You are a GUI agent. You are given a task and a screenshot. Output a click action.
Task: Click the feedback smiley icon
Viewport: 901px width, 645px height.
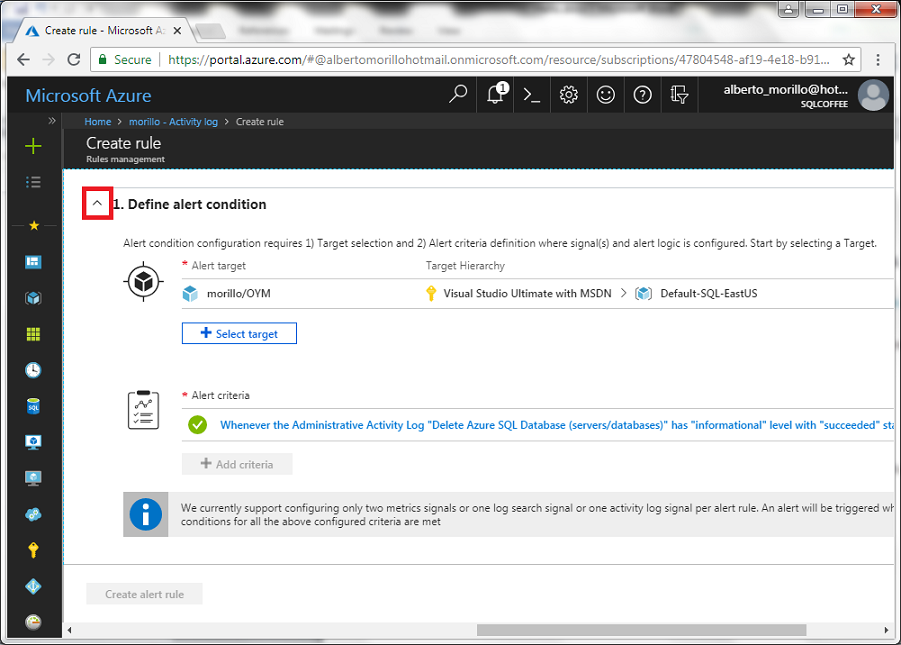pyautogui.click(x=605, y=95)
